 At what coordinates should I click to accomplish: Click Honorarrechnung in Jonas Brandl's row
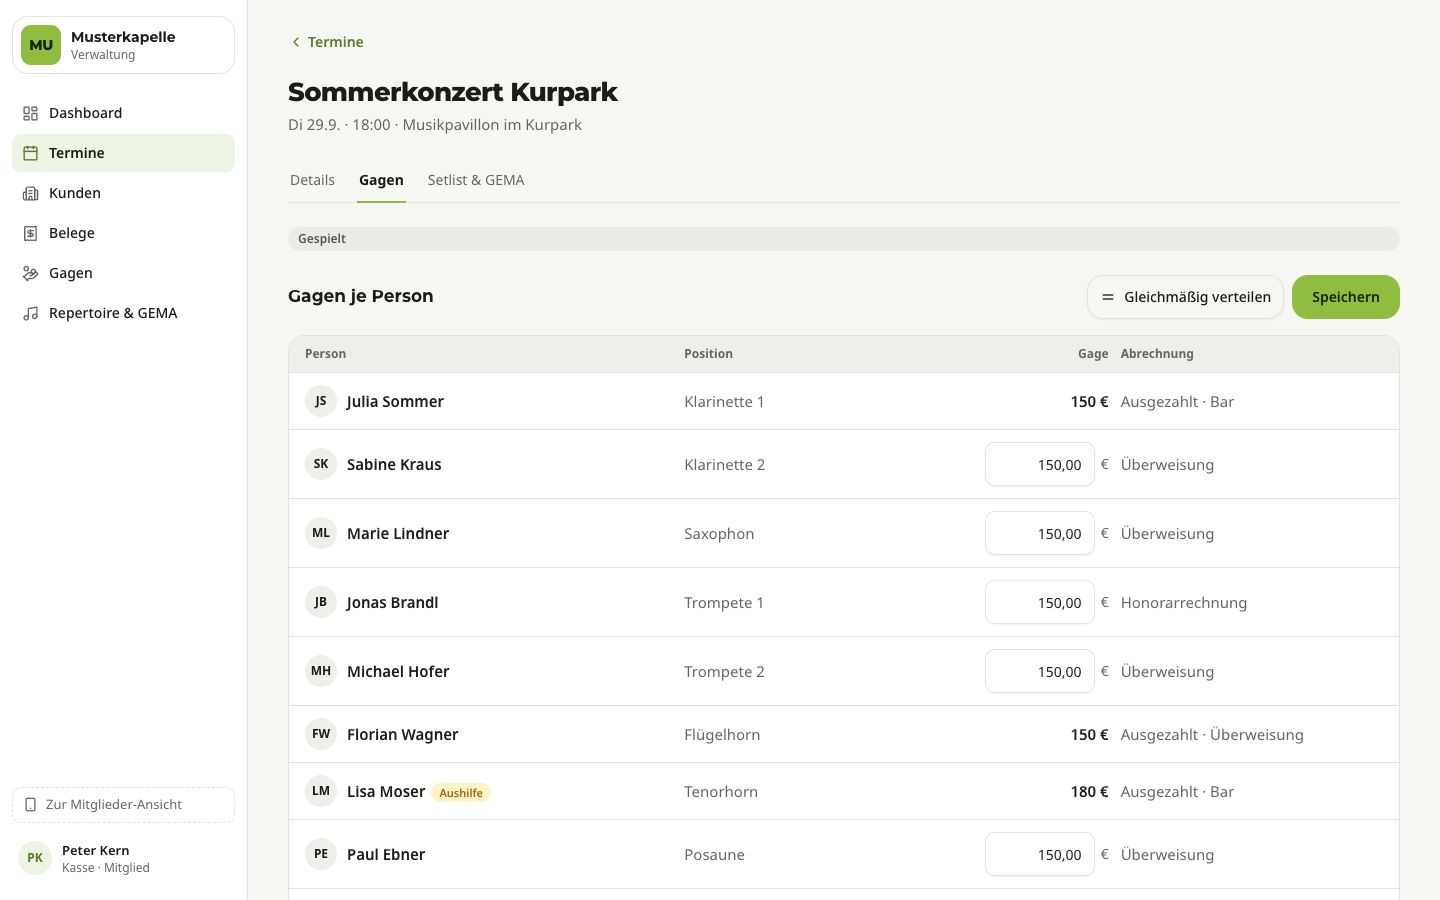pyautogui.click(x=1184, y=602)
